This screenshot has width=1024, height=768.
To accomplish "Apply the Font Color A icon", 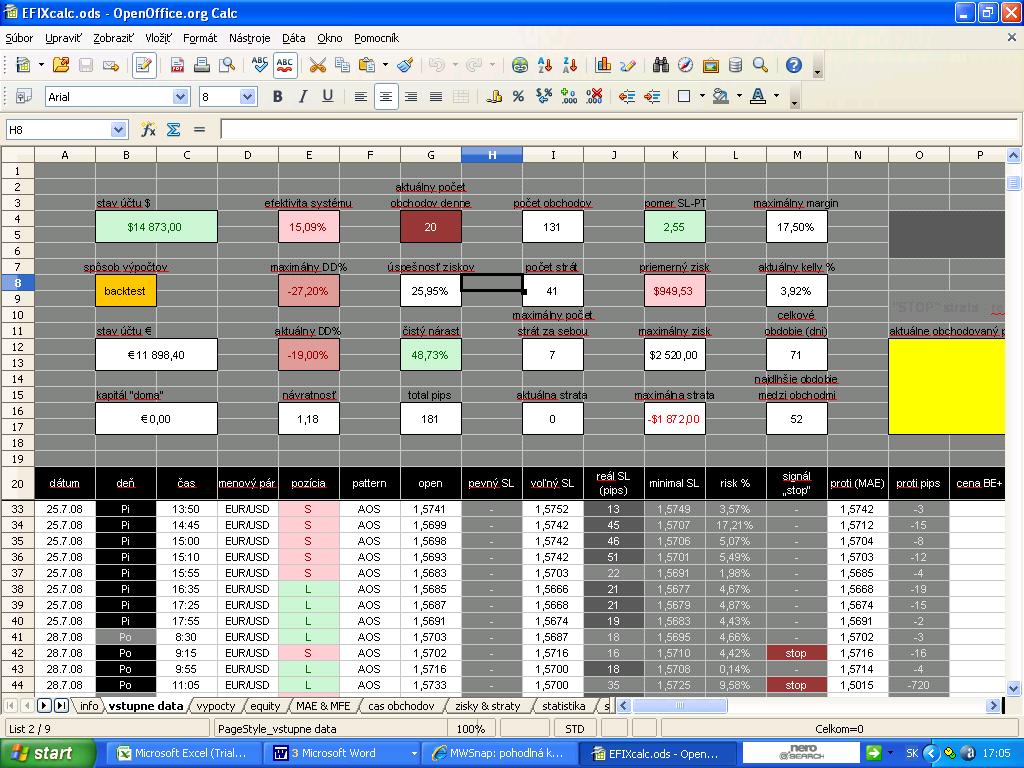I will tap(758, 97).
